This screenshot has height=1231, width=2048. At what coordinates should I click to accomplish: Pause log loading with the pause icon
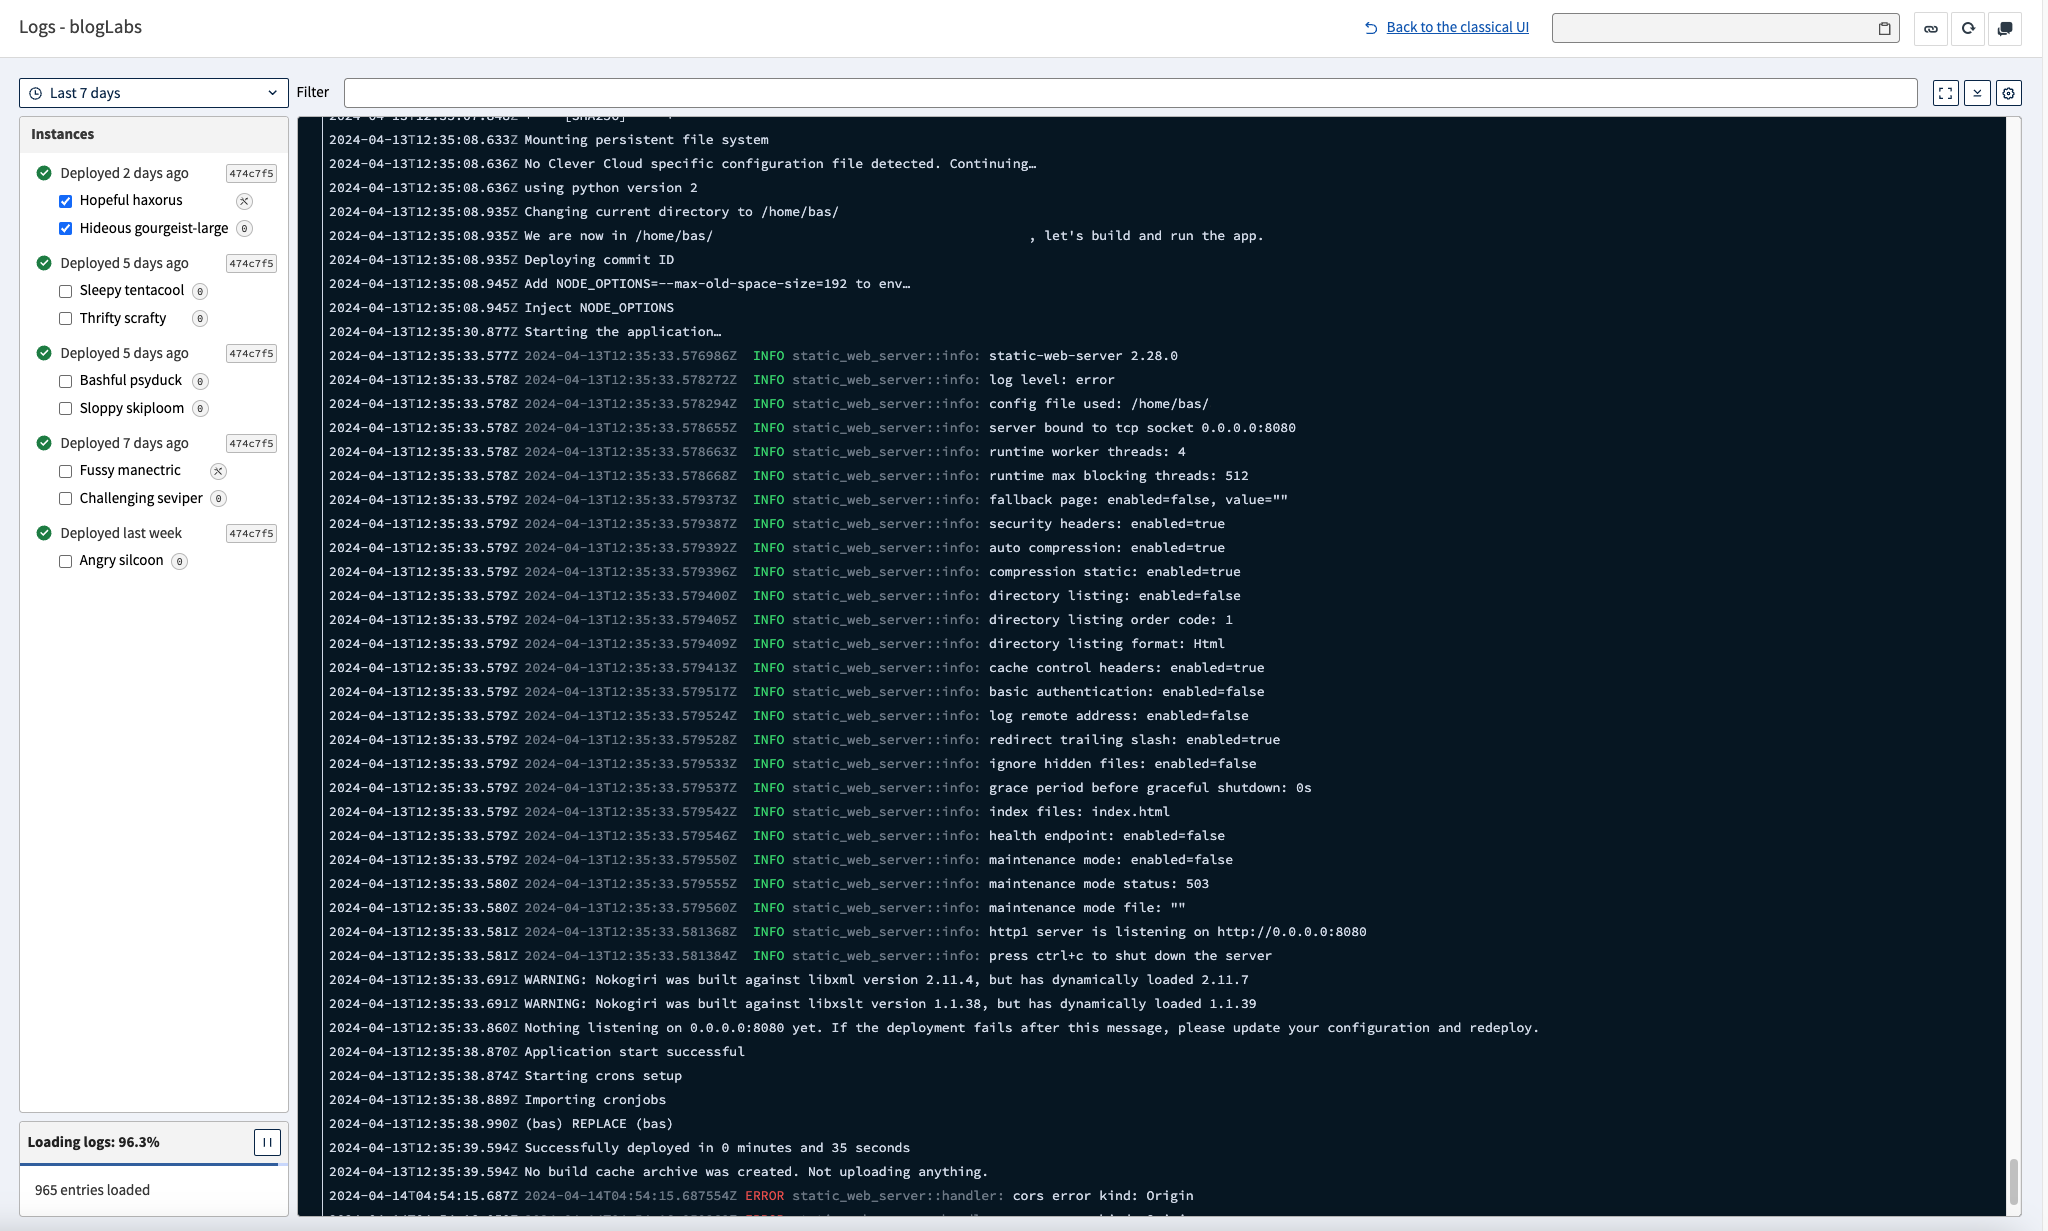[267, 1141]
